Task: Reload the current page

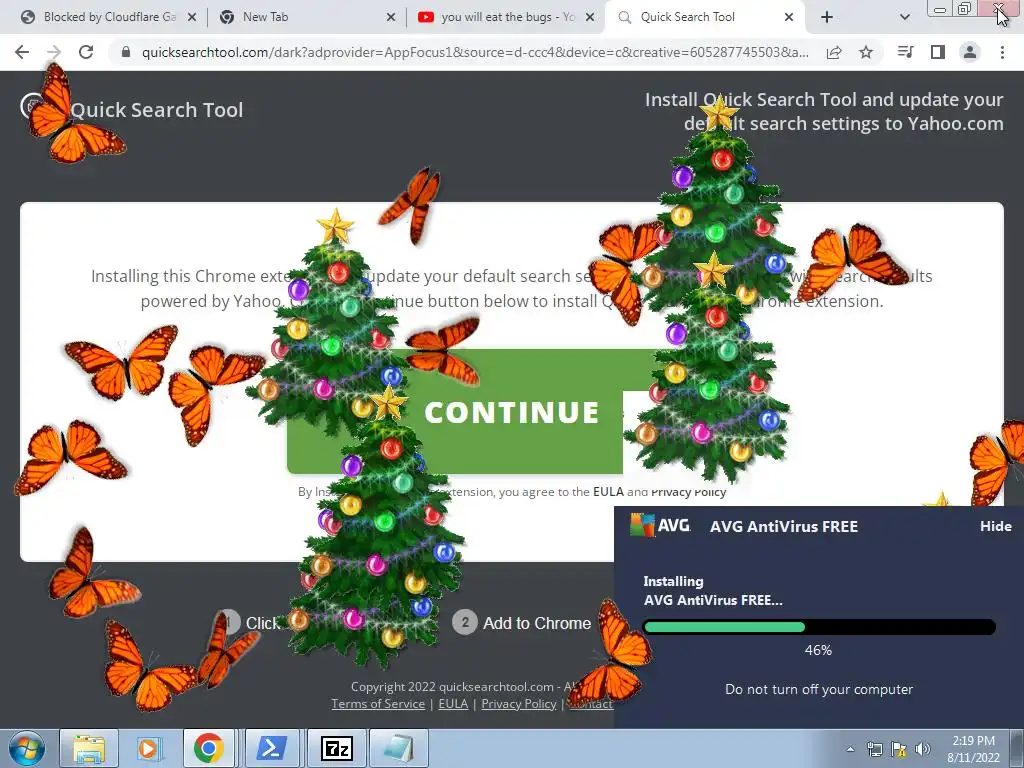Action: click(x=86, y=52)
